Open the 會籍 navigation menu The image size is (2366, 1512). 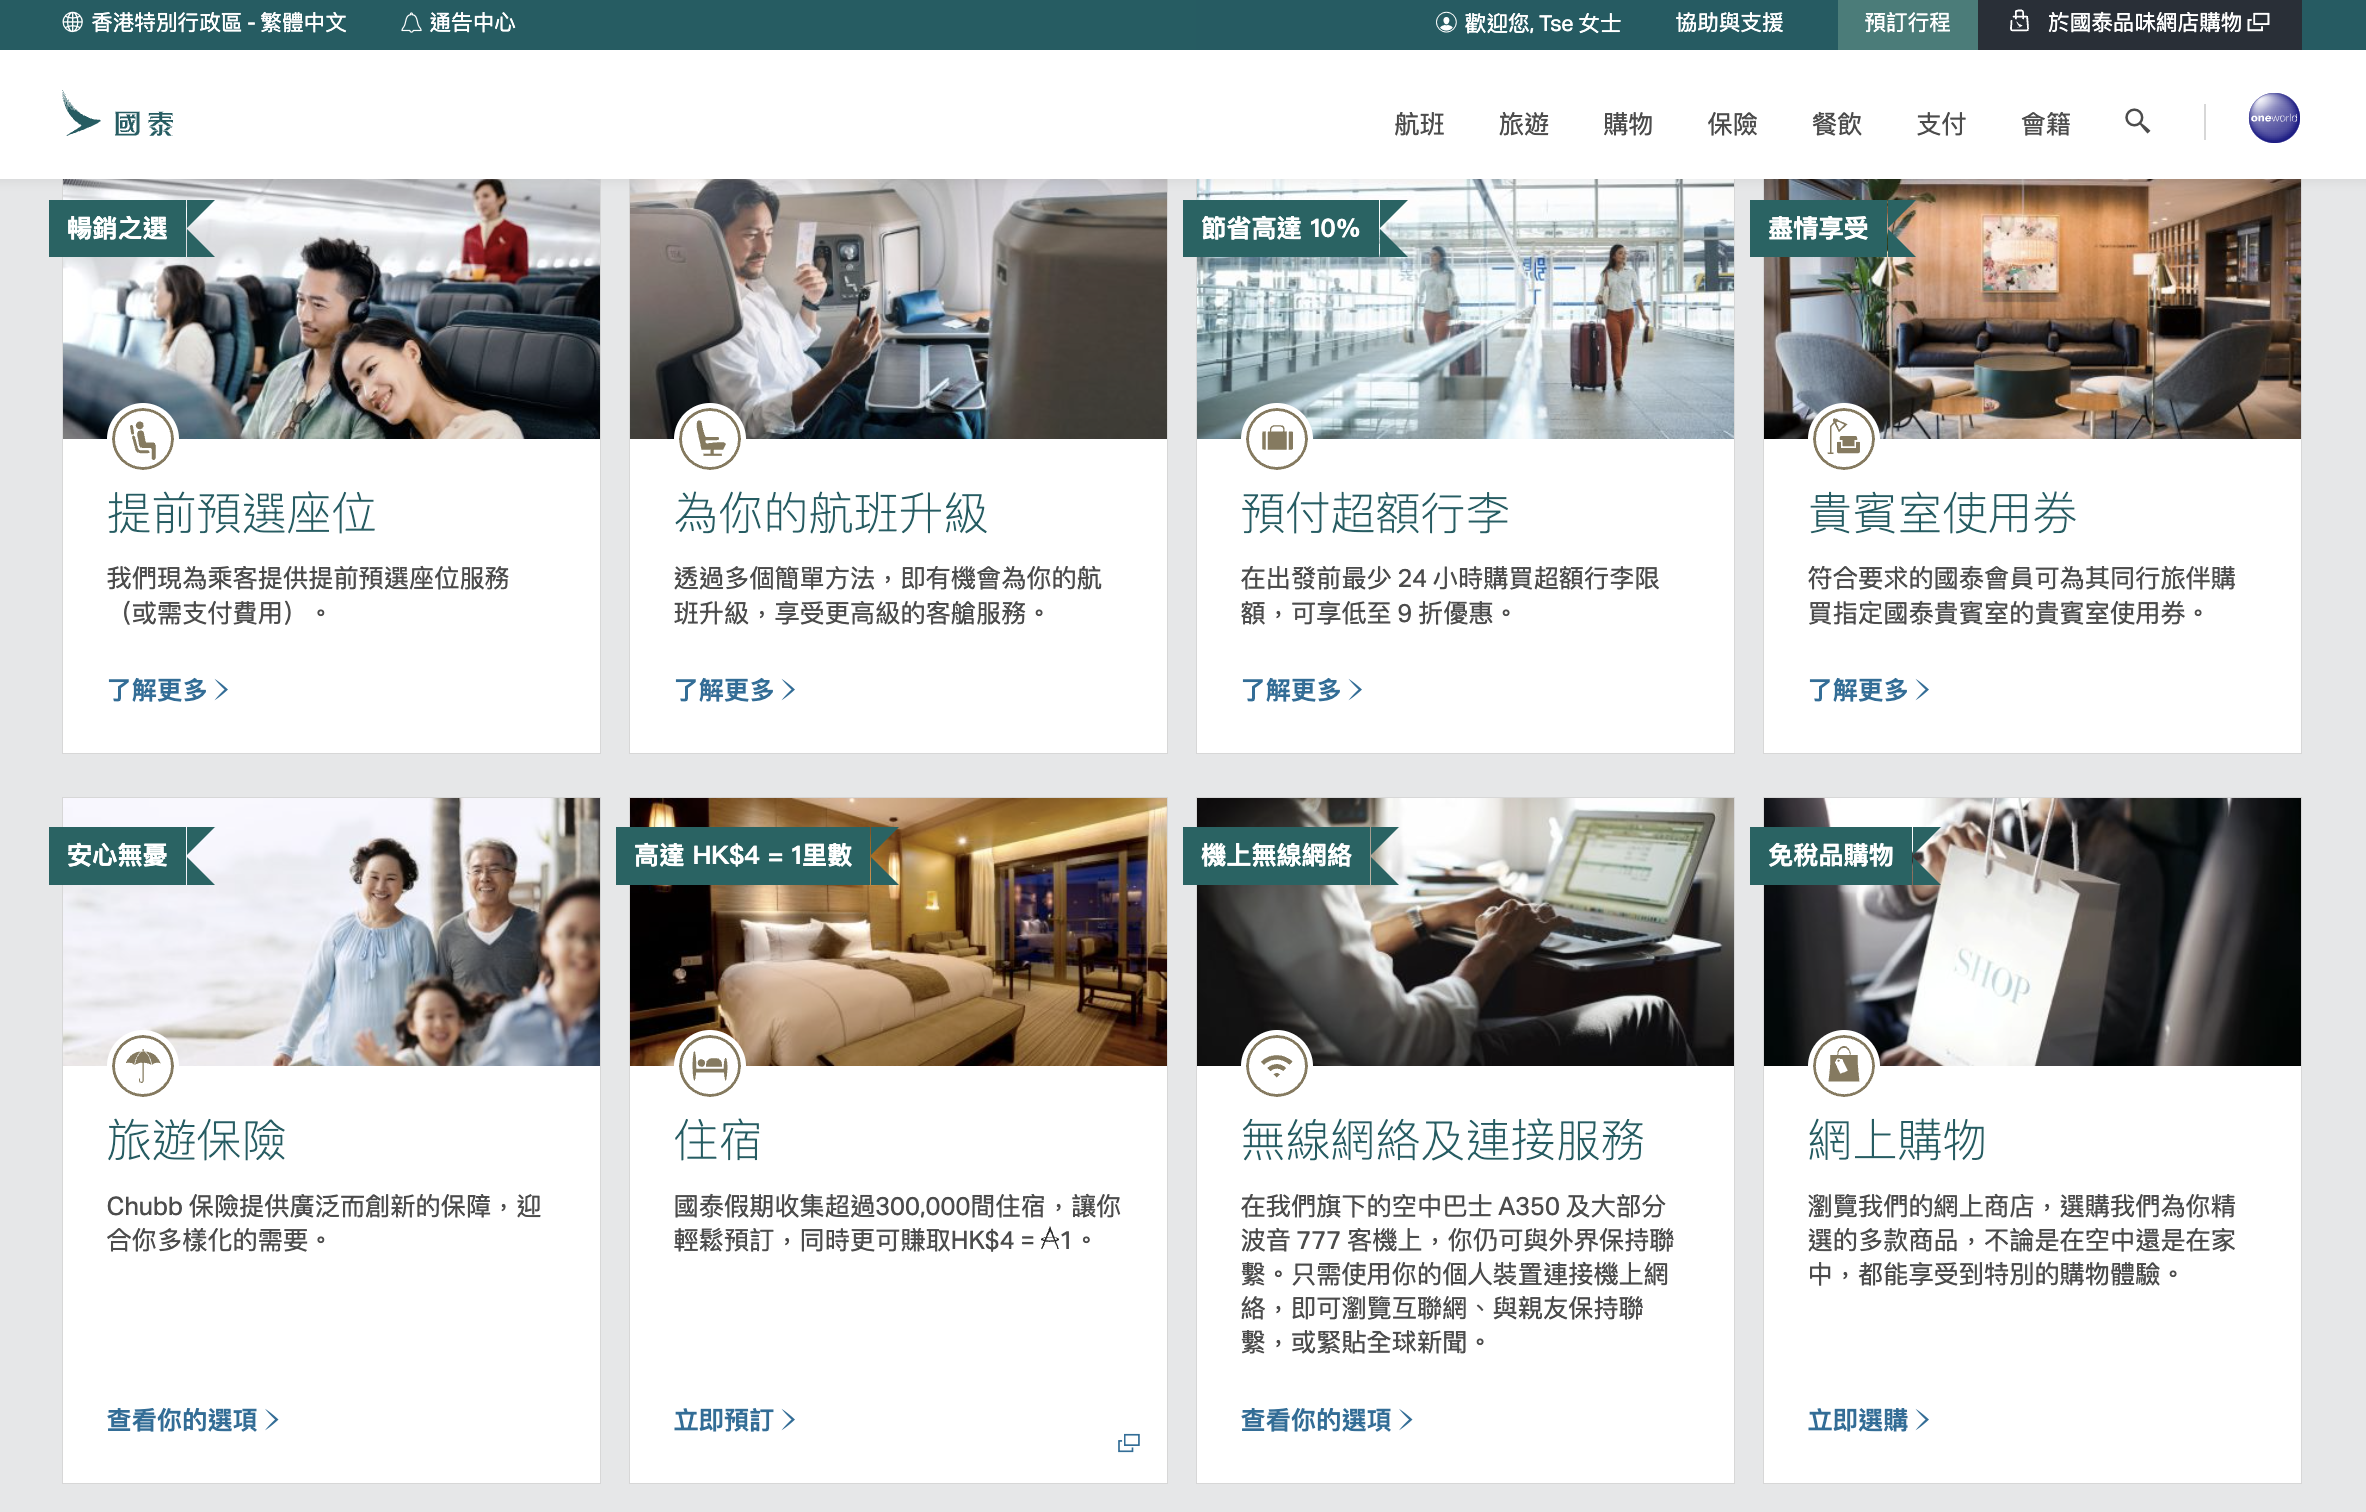point(2045,124)
